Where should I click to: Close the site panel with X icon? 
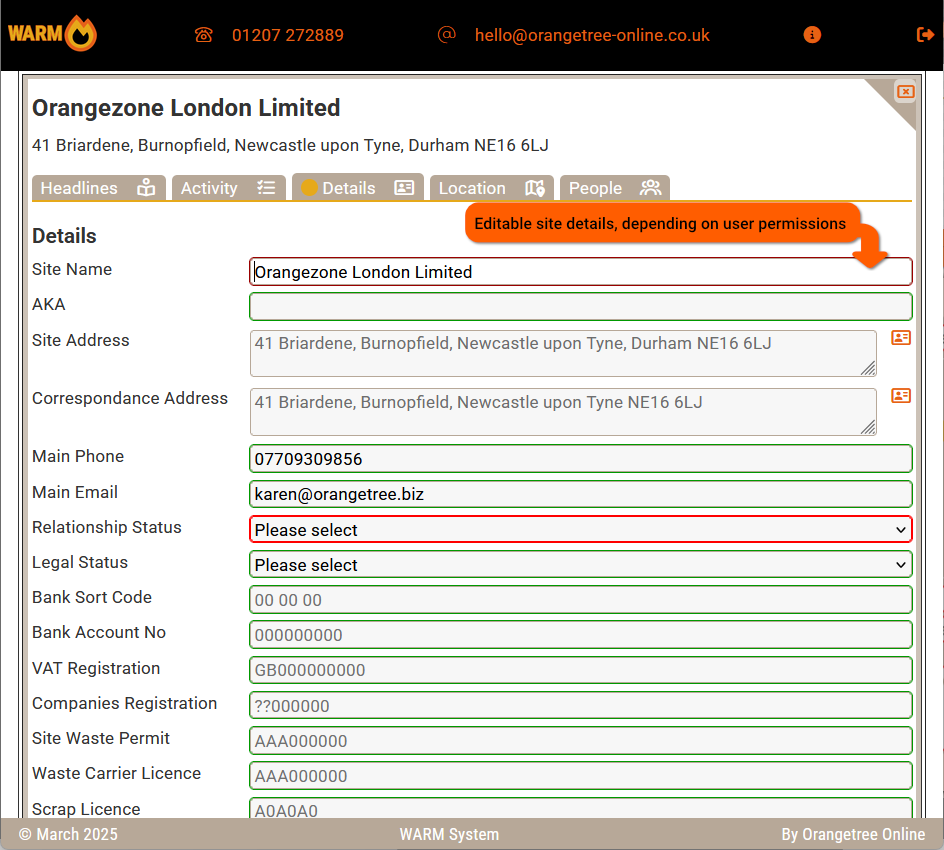[905, 92]
